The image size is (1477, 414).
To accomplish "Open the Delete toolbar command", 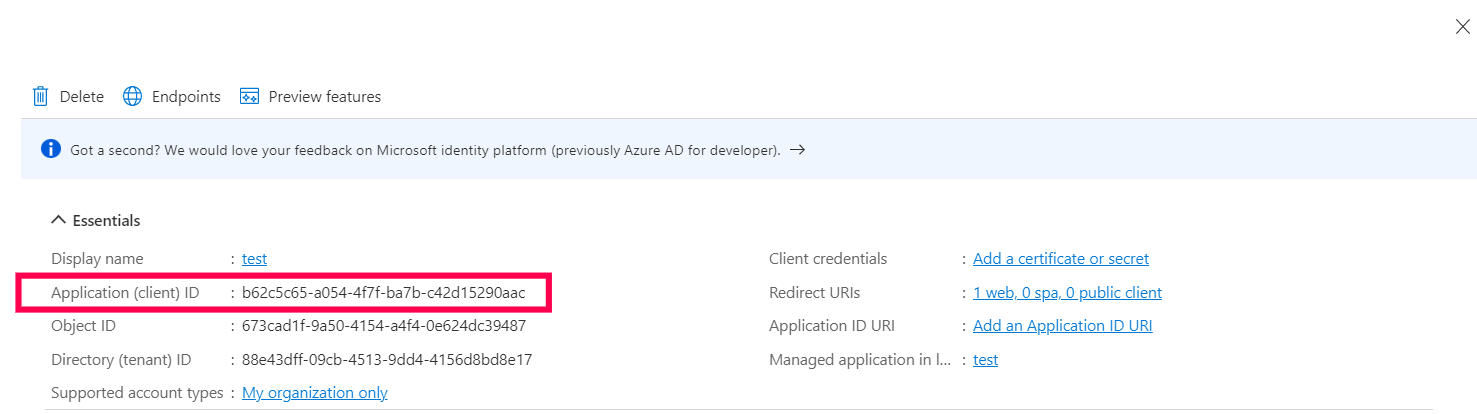I will click(x=81, y=97).
